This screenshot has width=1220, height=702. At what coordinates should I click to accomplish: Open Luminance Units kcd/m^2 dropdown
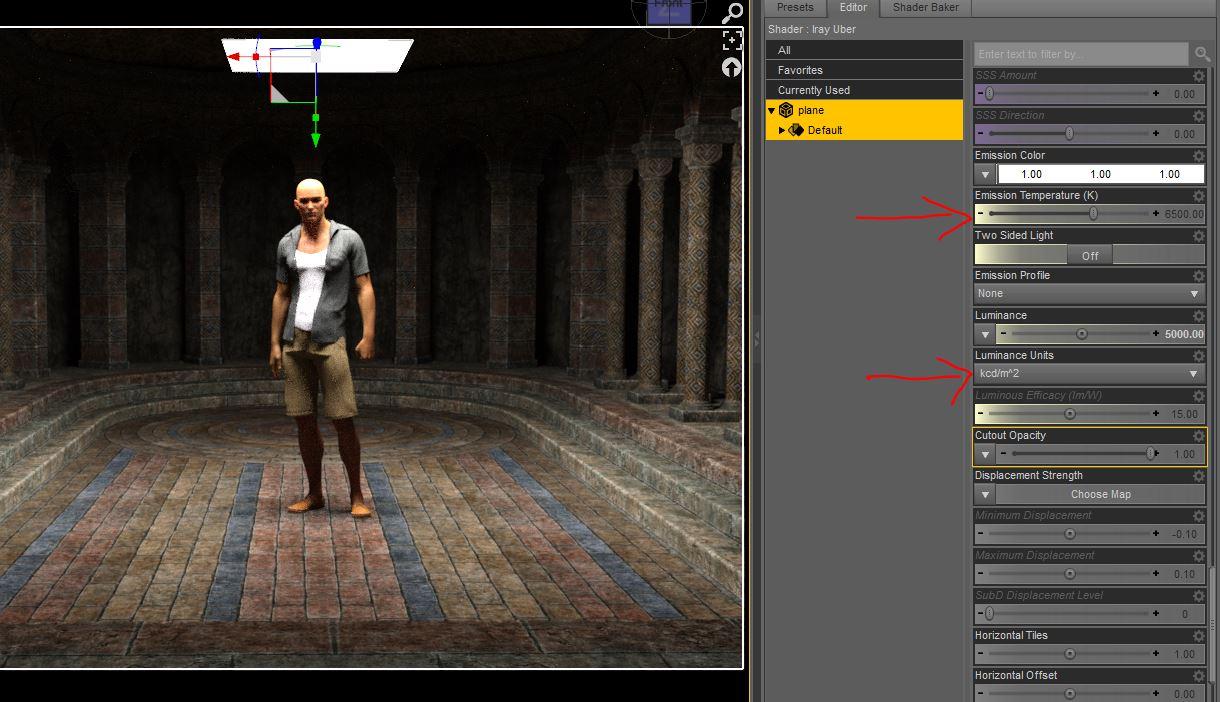[1090, 374]
